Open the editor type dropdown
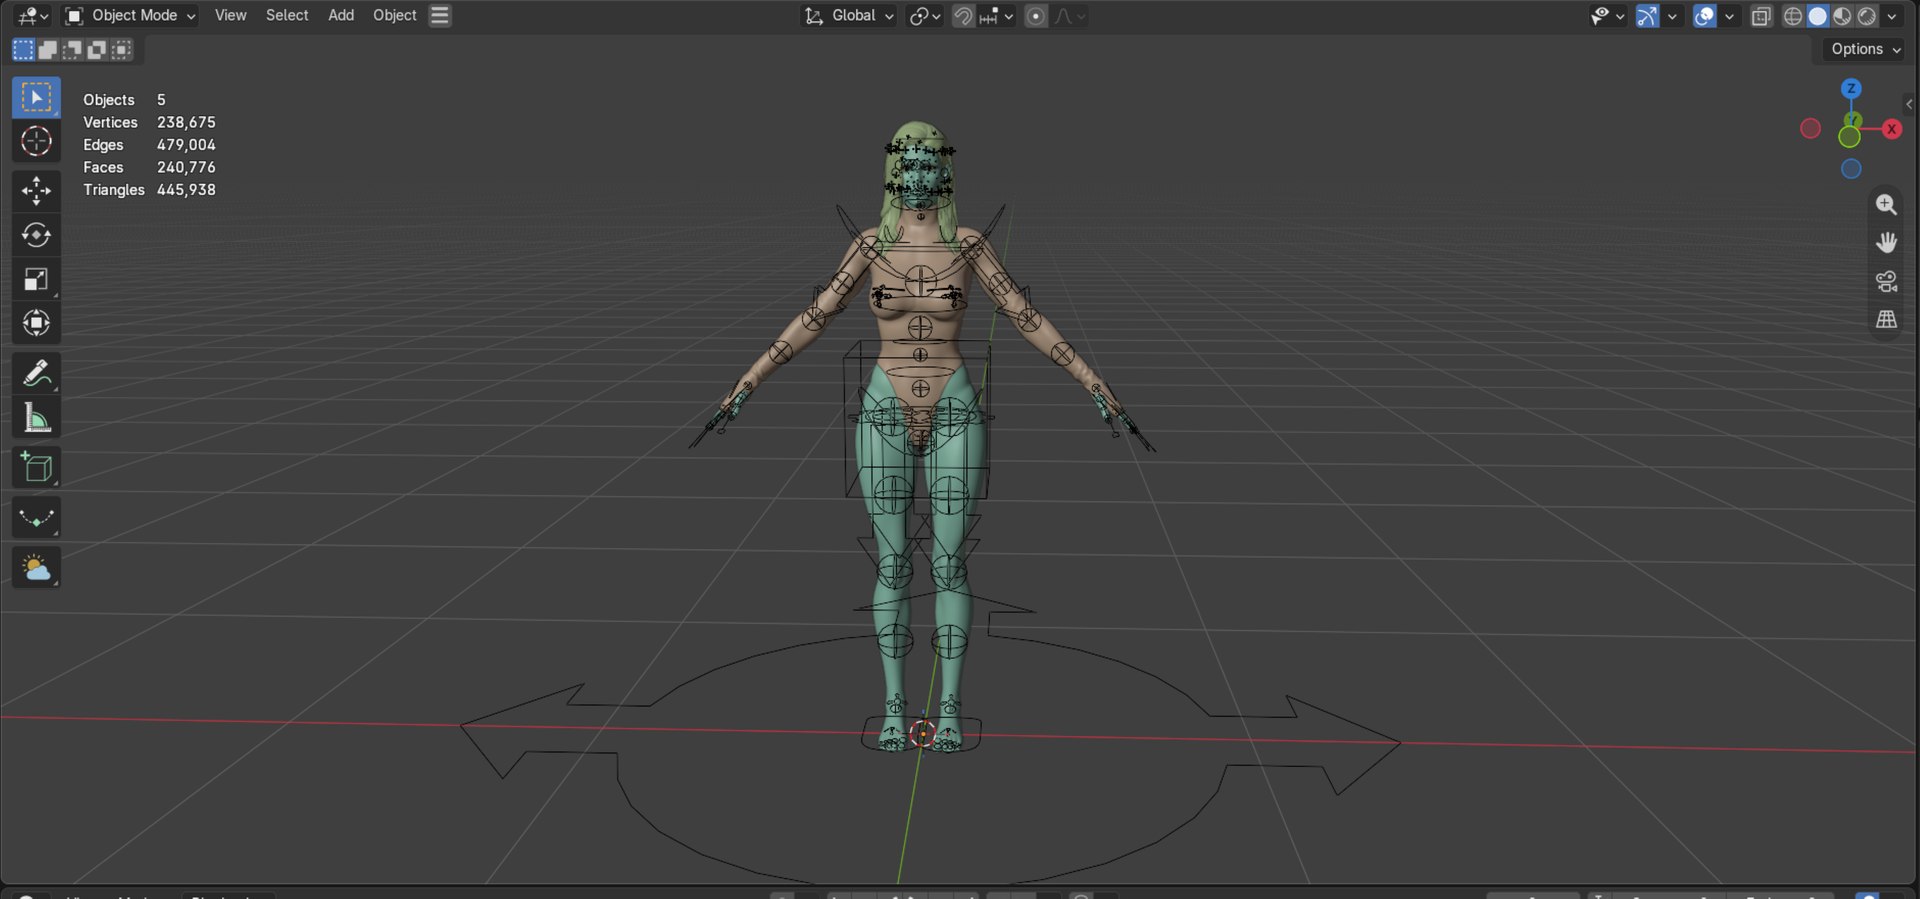The image size is (1920, 899). pos(33,16)
